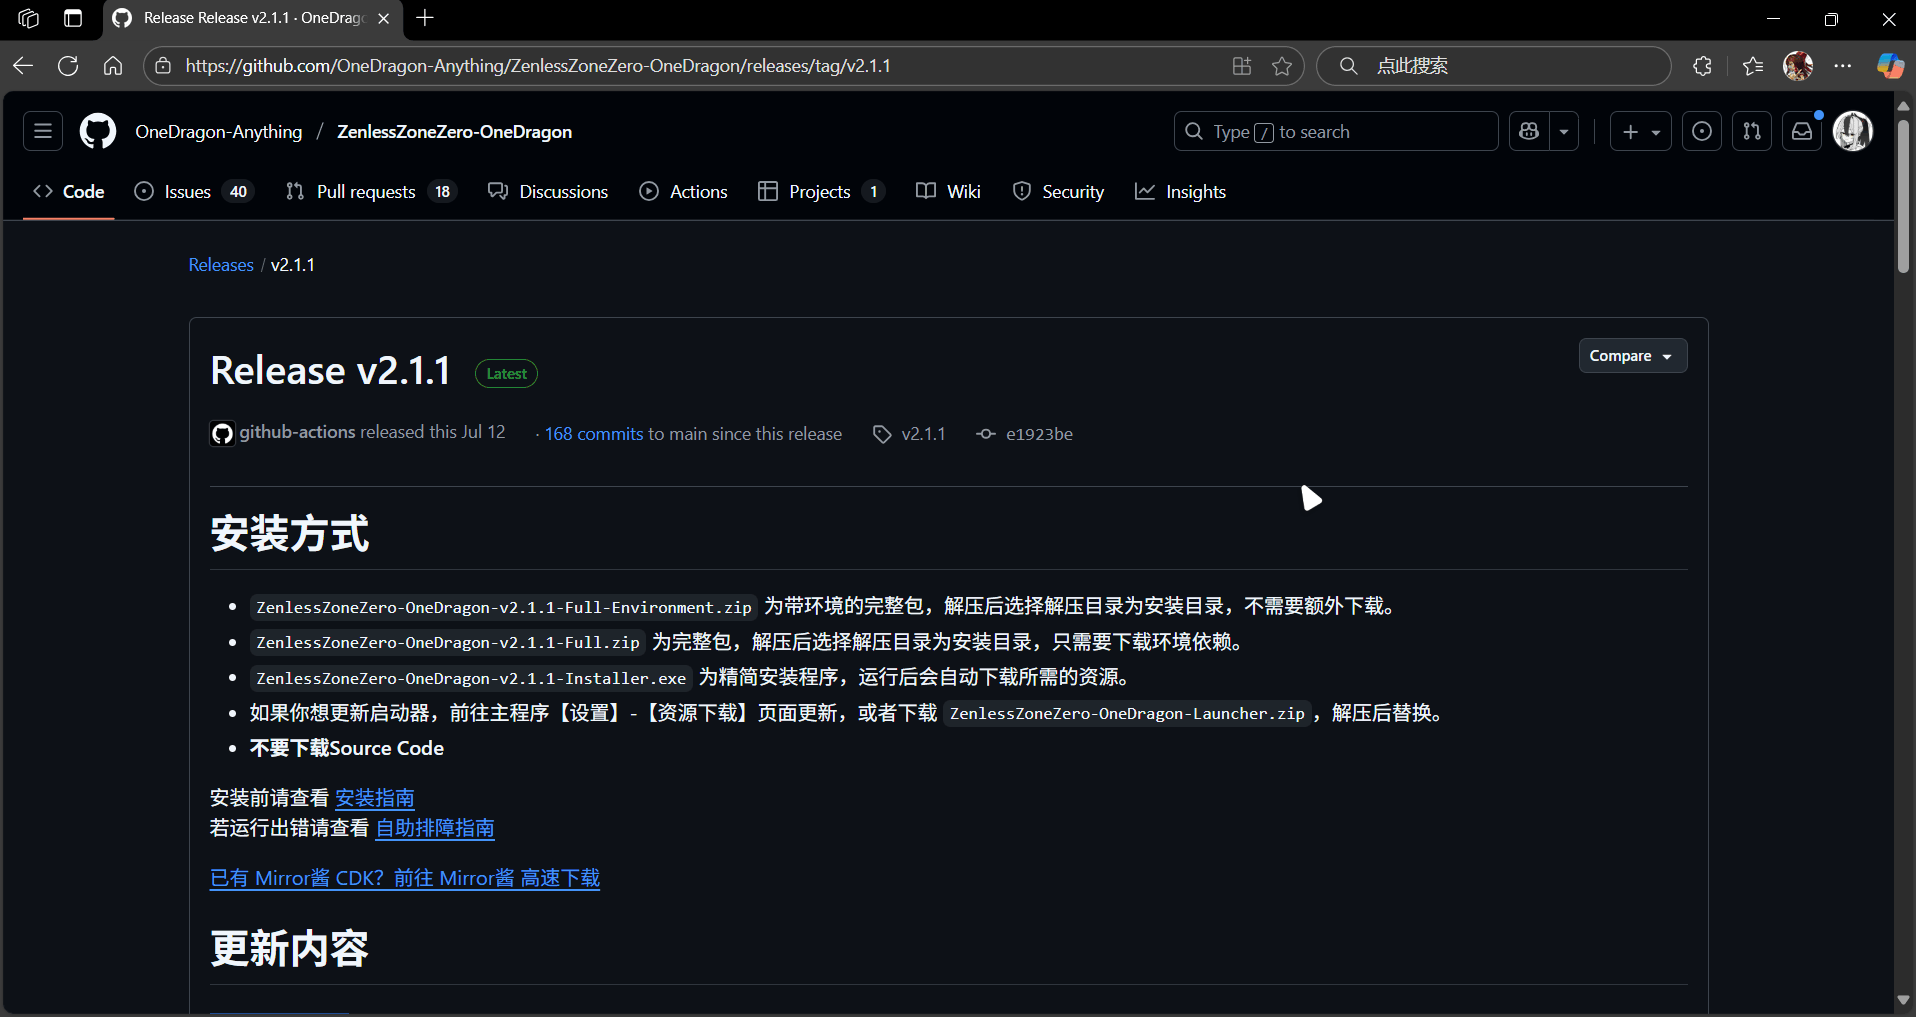Open the Actions tab
Screen dimensions: 1916x1017
(x=697, y=191)
